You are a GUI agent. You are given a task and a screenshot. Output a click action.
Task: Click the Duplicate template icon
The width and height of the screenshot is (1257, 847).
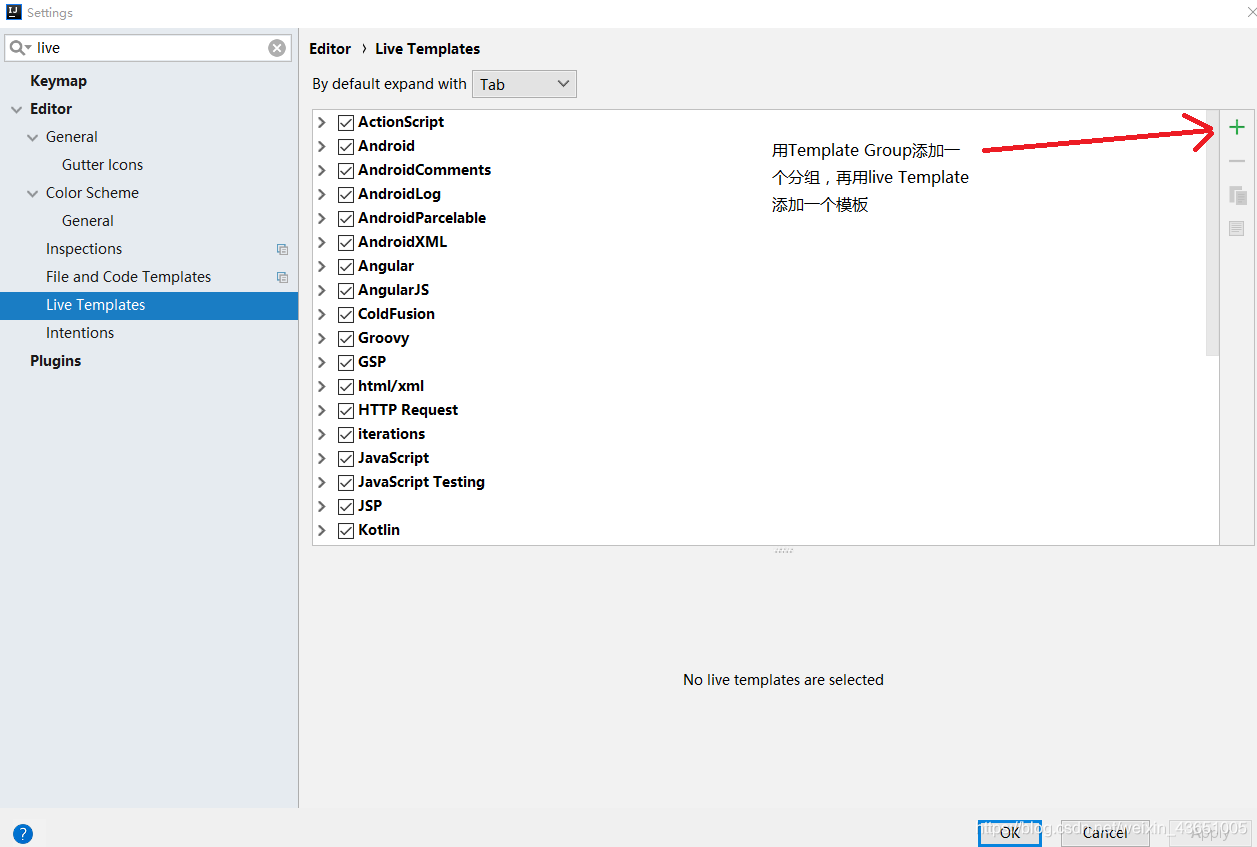(x=1237, y=195)
